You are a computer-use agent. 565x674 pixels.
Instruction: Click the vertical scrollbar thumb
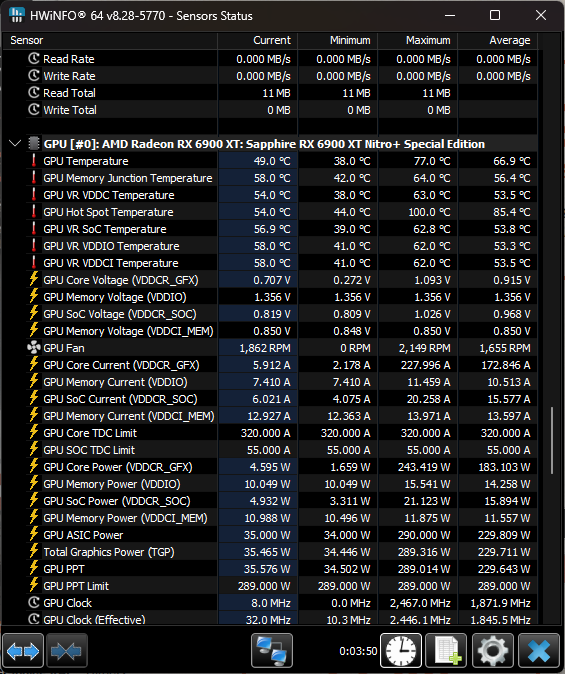(x=551, y=440)
